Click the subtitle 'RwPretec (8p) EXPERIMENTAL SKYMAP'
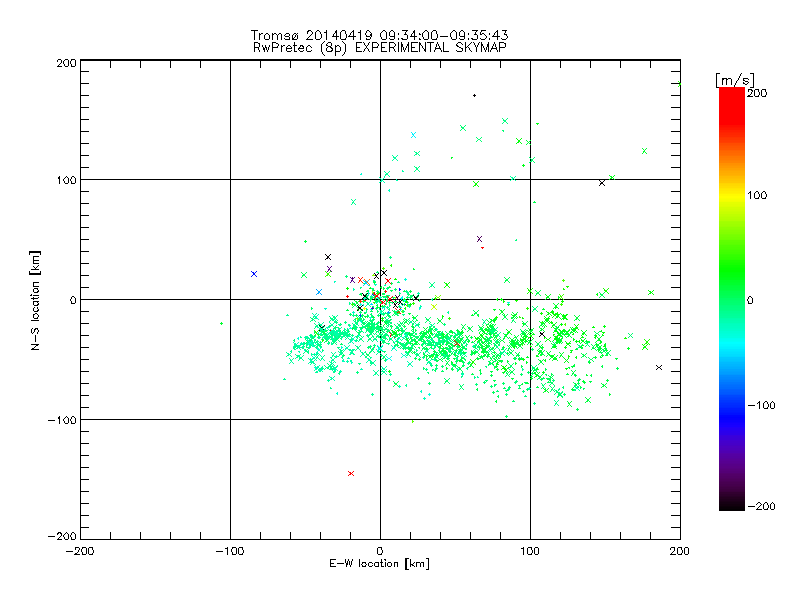The width and height of the screenshot is (800, 600). pyautogui.click(x=380, y=47)
